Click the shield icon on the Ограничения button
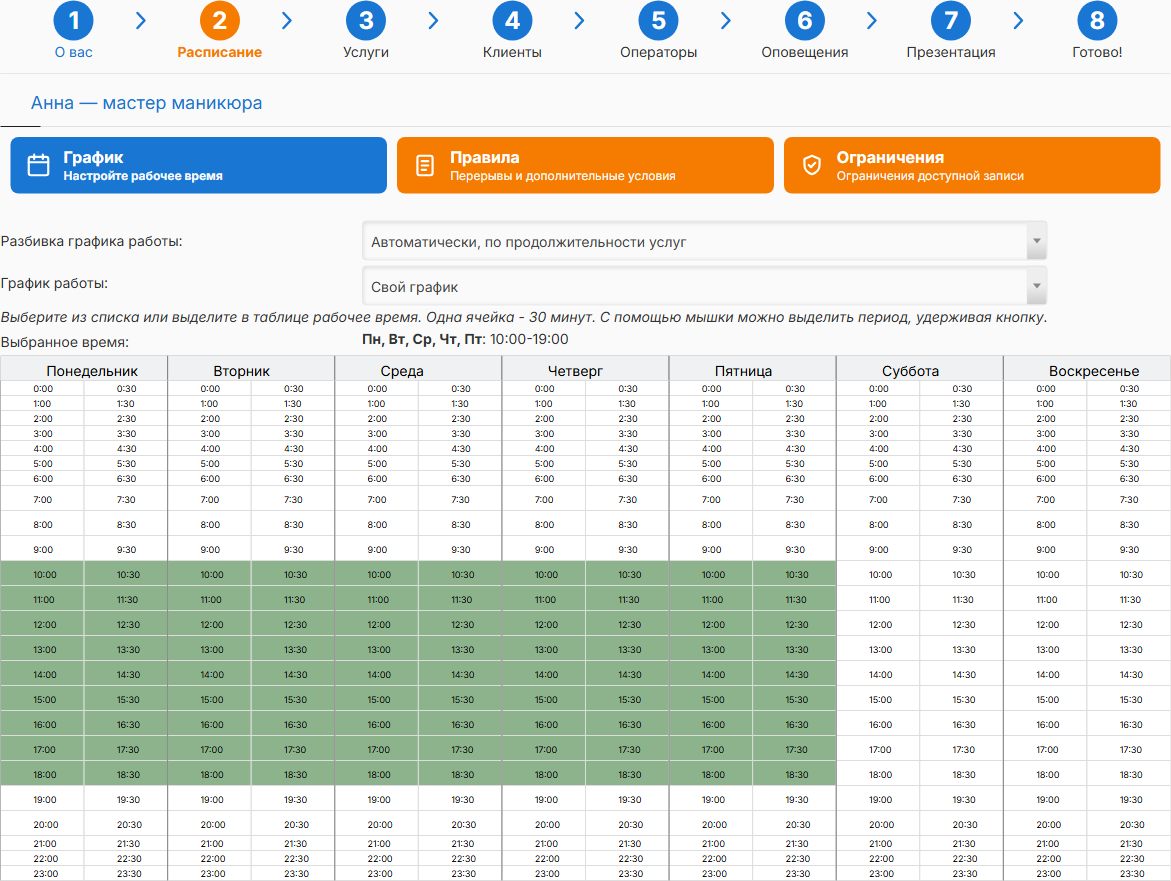1171x881 pixels. (812, 165)
